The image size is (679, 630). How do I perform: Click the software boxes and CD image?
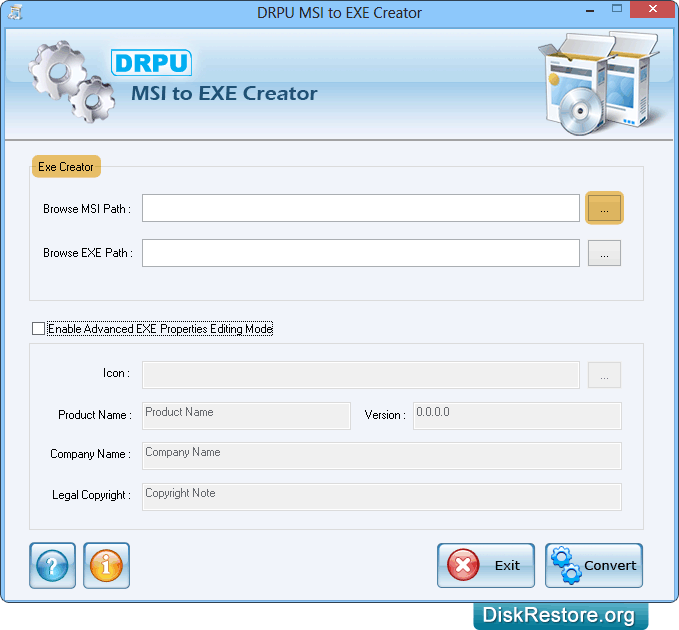[x=599, y=83]
